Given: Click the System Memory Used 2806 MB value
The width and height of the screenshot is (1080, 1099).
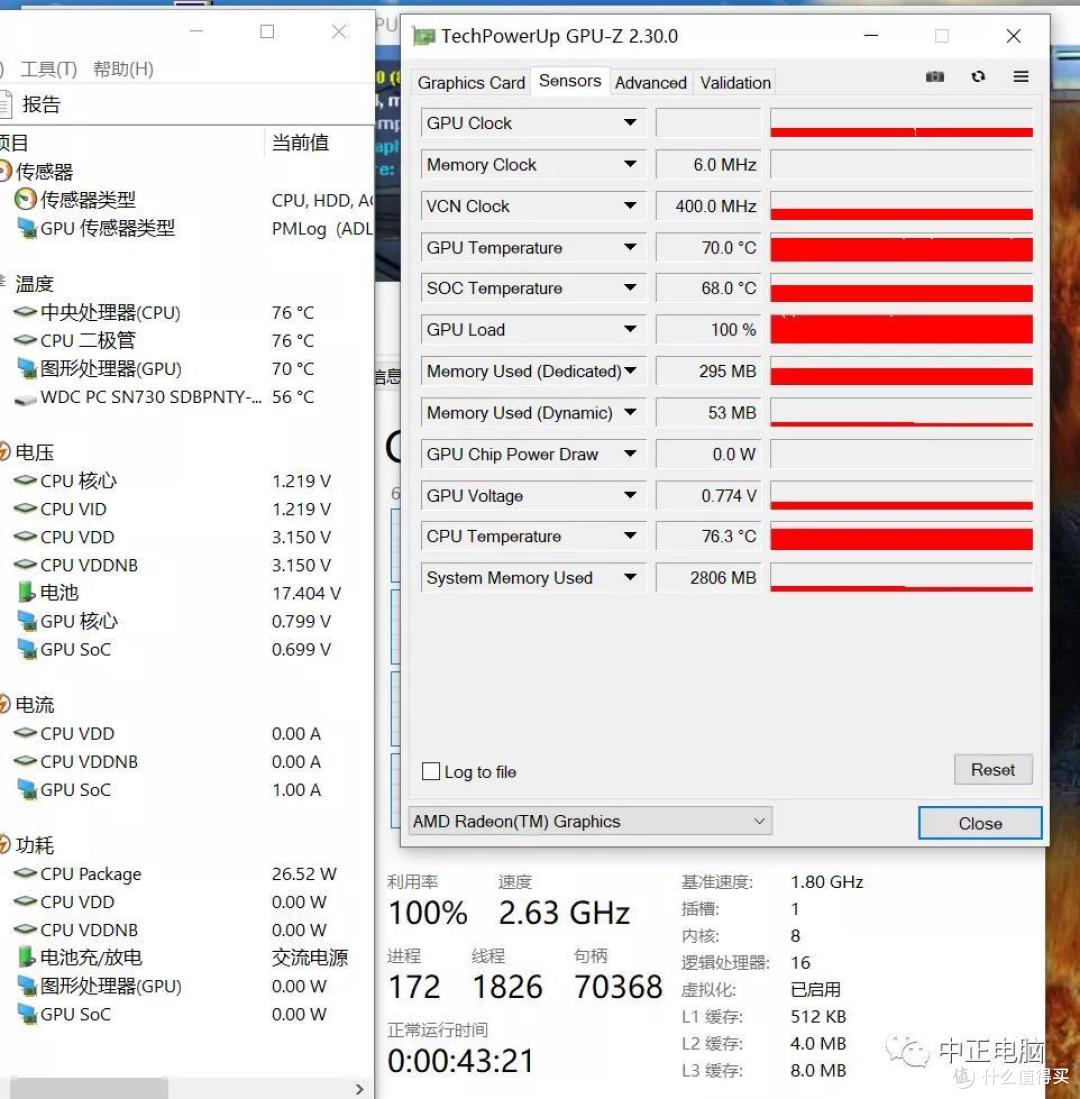Looking at the screenshot, I should pyautogui.click(x=709, y=578).
